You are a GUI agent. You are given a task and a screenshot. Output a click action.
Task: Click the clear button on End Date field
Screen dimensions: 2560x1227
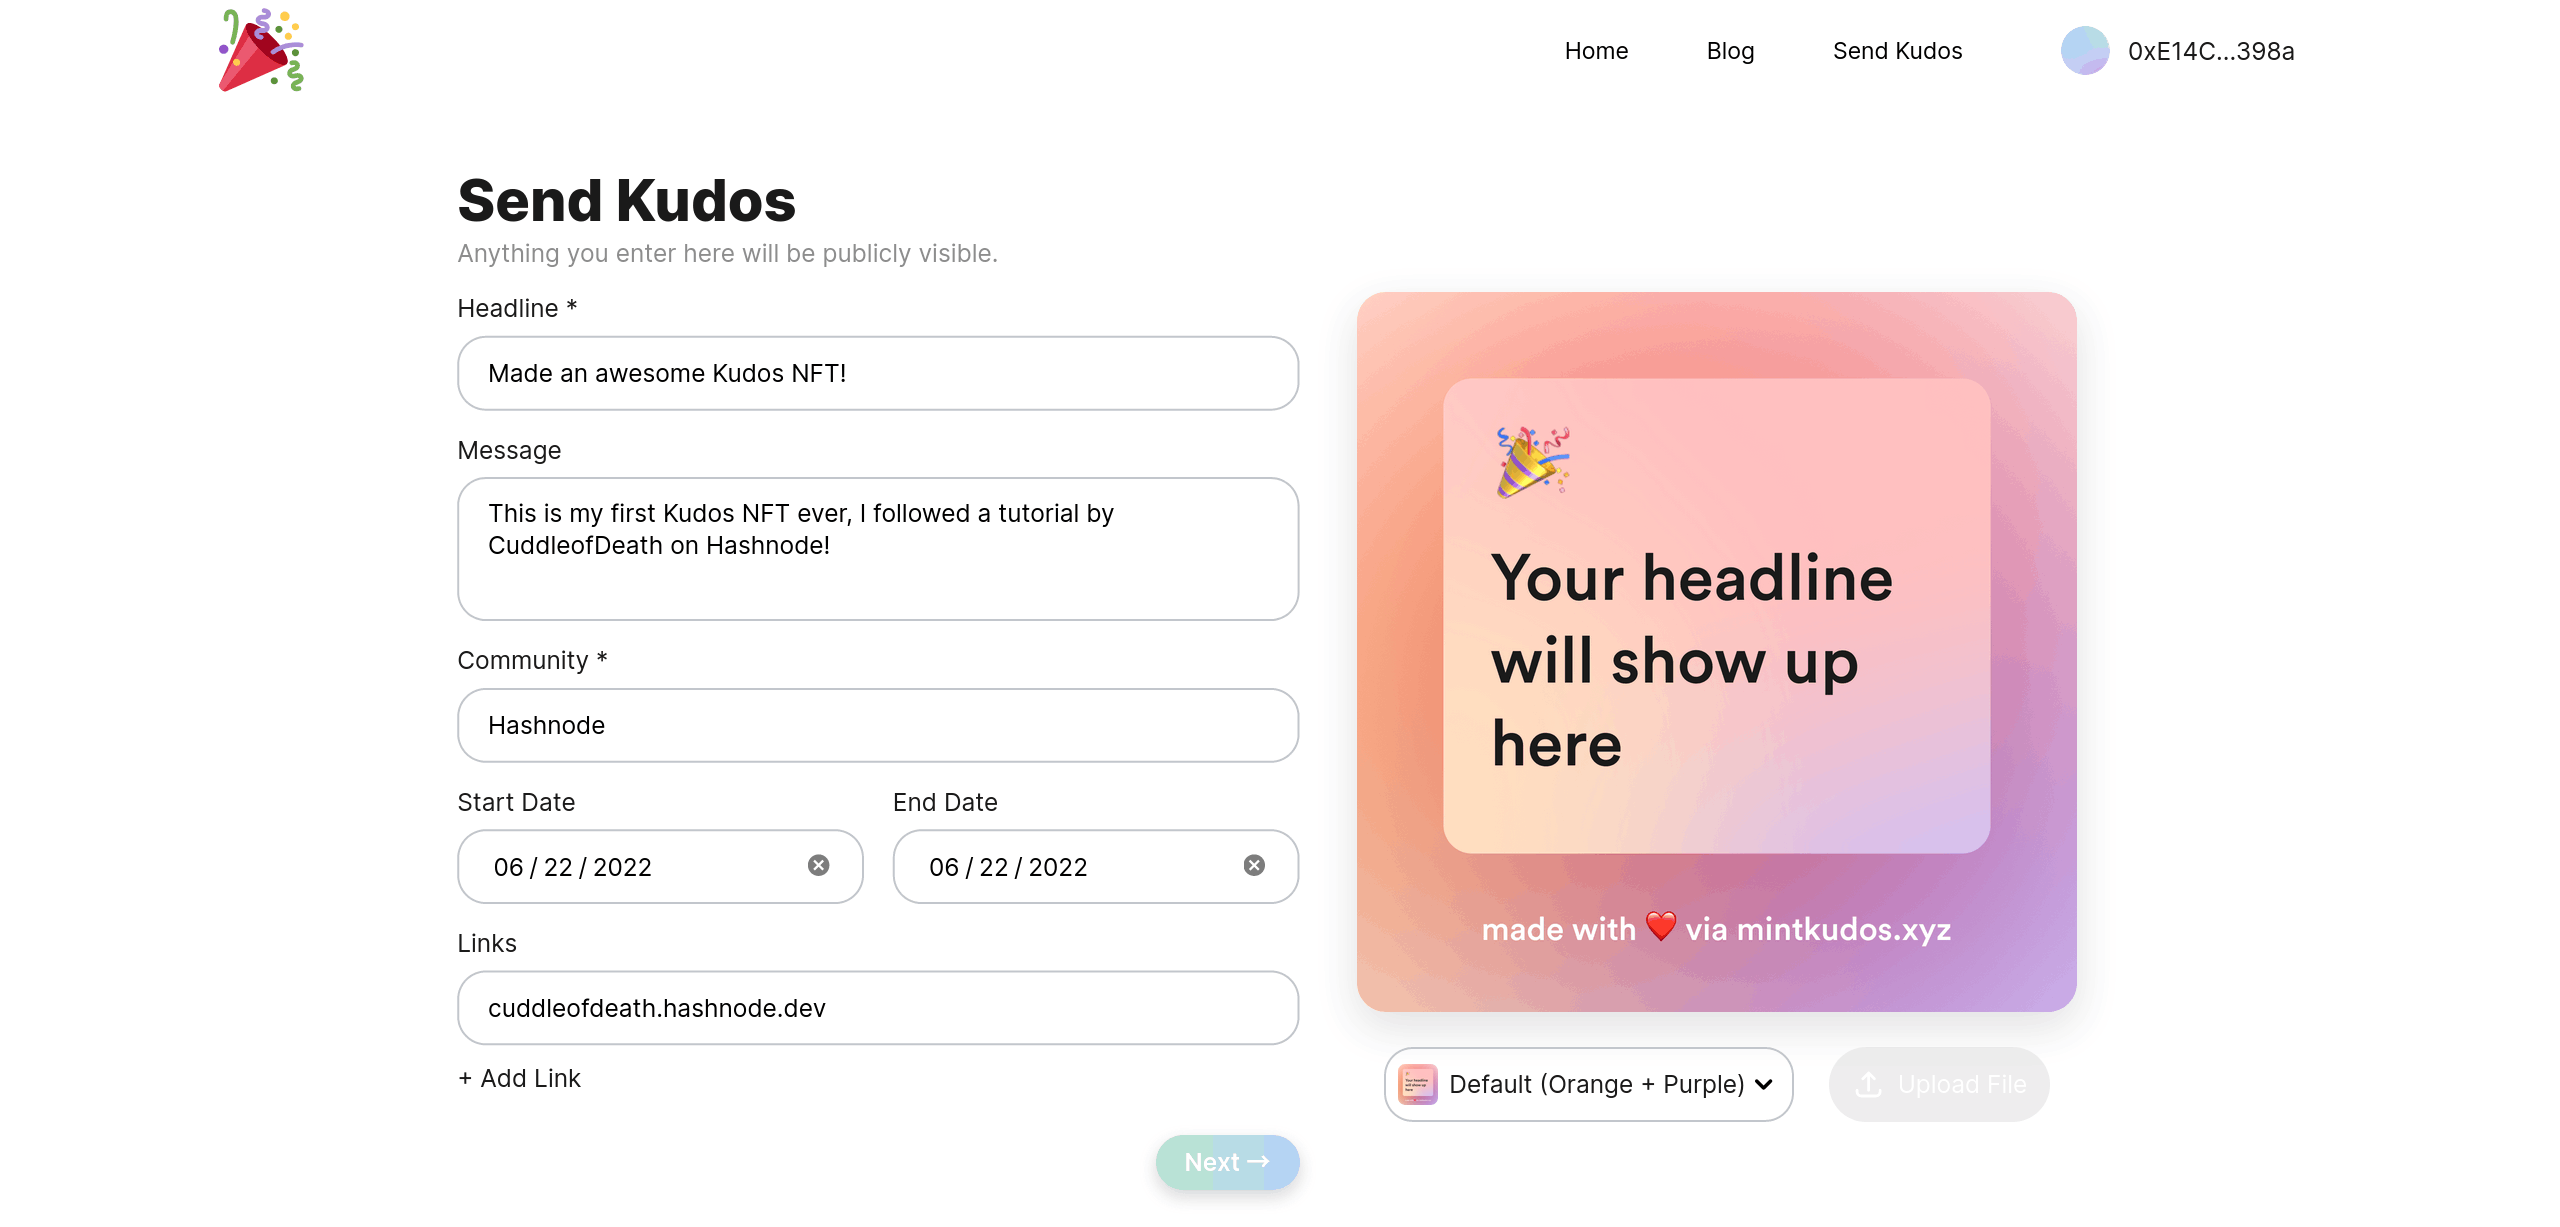(x=1254, y=866)
